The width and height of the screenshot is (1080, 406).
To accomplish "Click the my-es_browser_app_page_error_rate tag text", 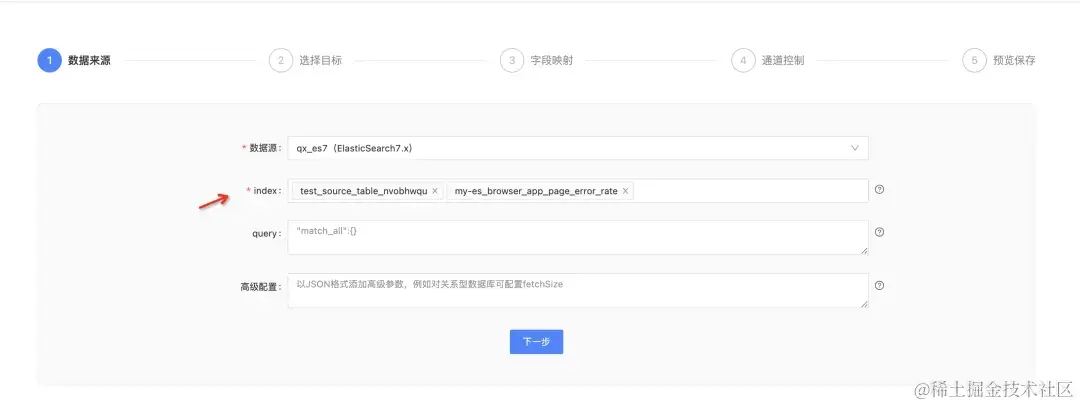I will (536, 191).
